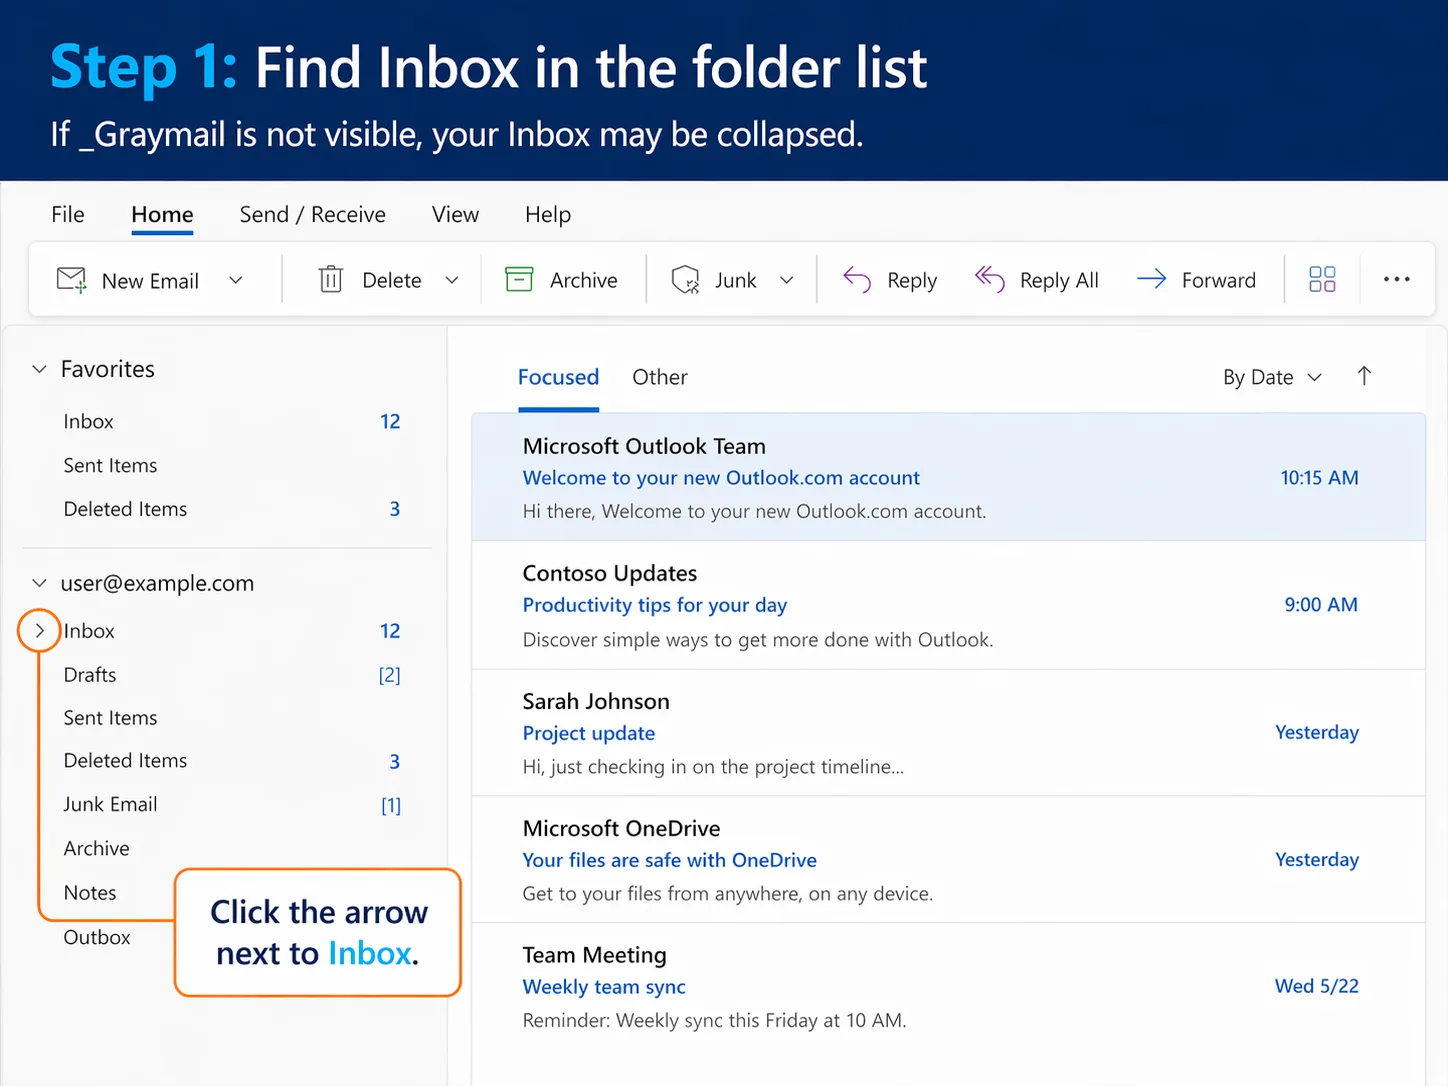Click the Forward arrow icon
The height and width of the screenshot is (1086, 1448).
tap(1152, 279)
